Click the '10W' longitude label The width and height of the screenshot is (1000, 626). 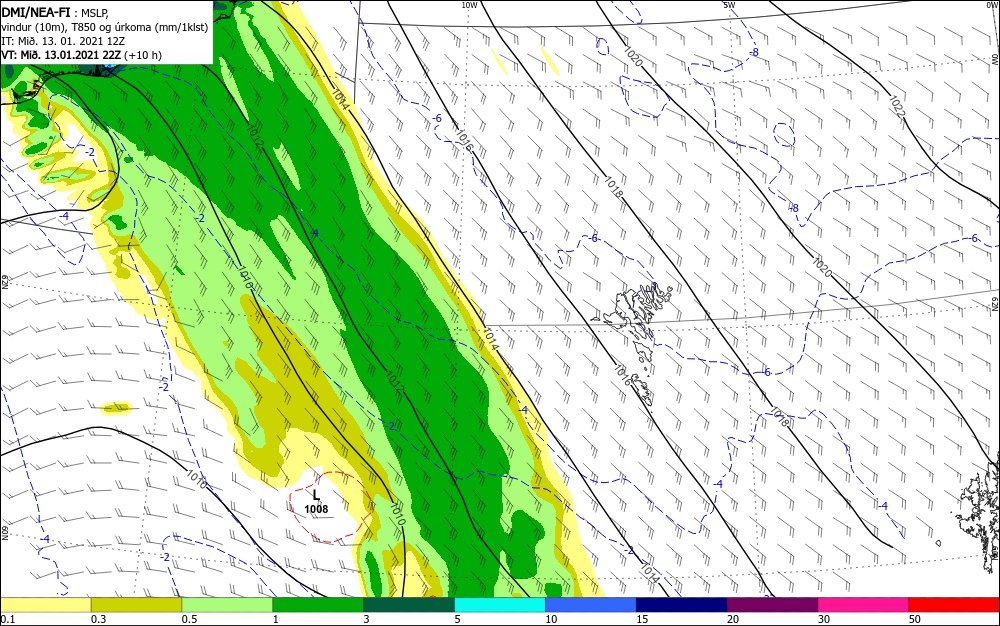[x=469, y=5]
